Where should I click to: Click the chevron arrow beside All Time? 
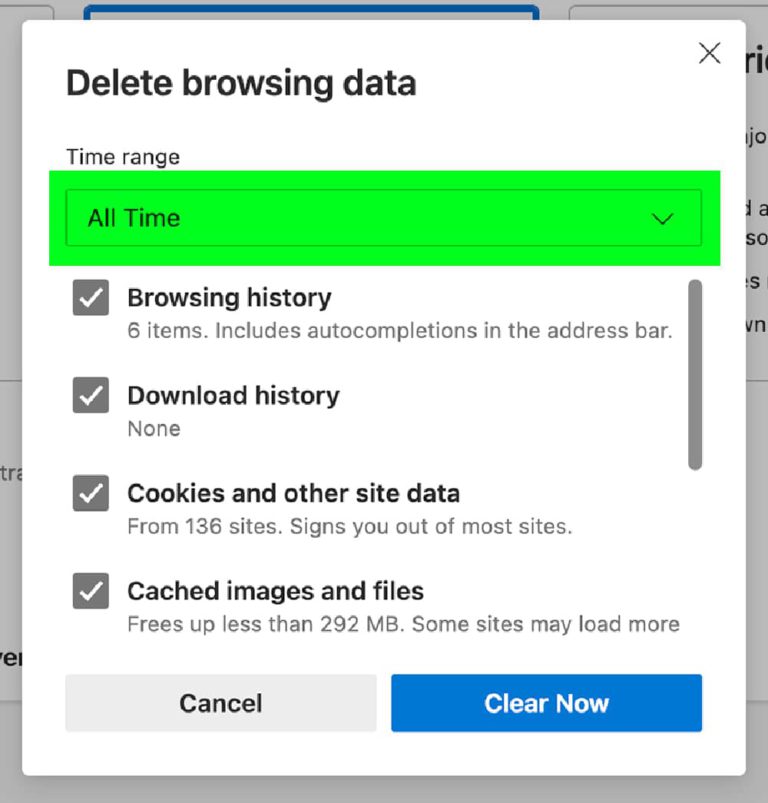click(662, 219)
